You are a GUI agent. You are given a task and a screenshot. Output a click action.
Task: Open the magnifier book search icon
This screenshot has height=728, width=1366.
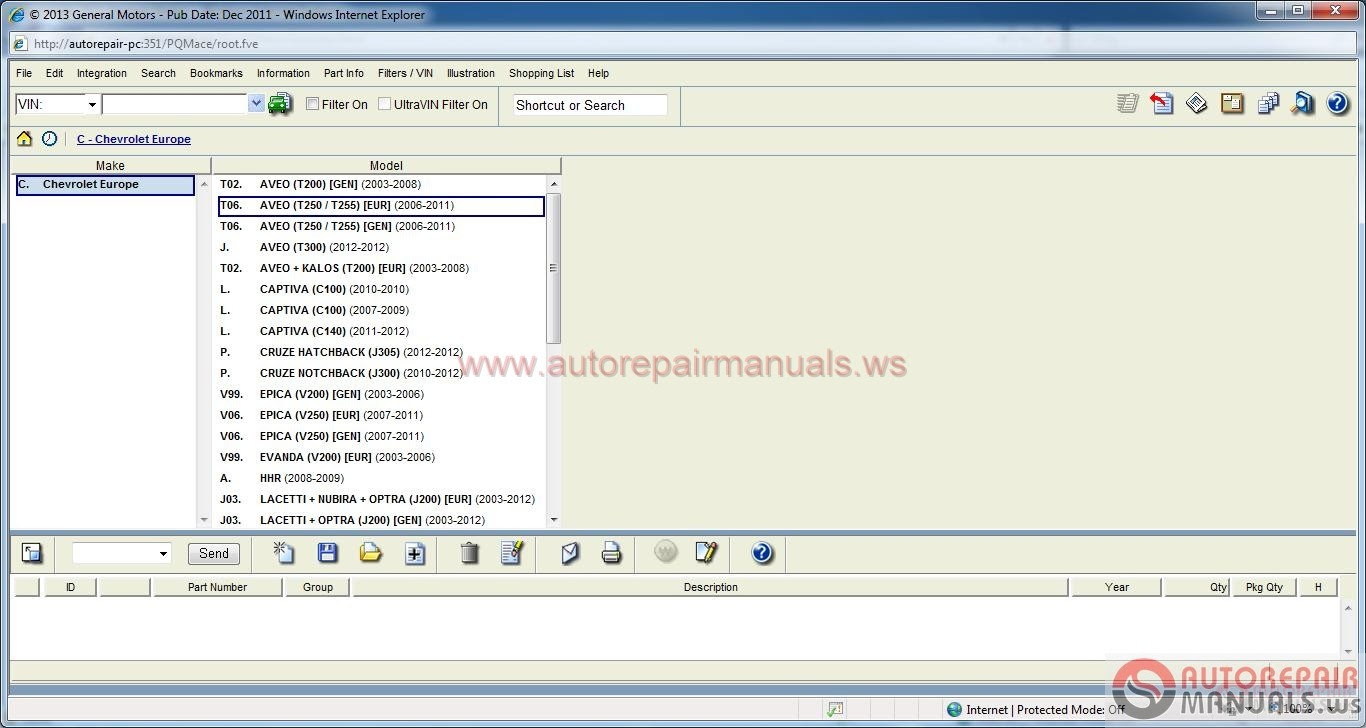1302,103
